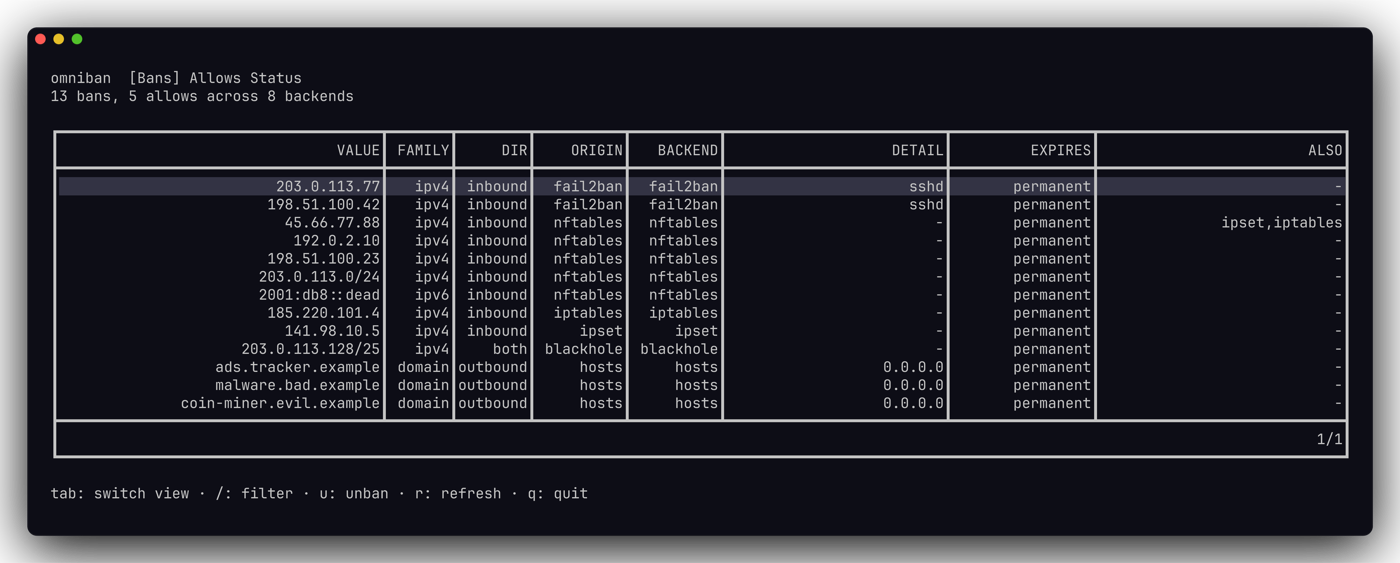Select the 185.220.101.4 ban row
1400x563 pixels.
coord(700,312)
